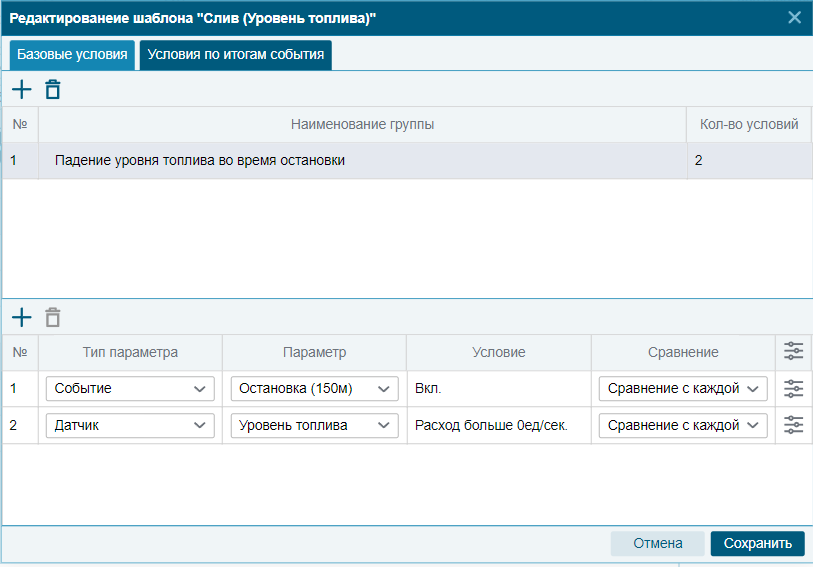Open comparison dropdown in first condition row
The image size is (813, 567).
coord(683,389)
